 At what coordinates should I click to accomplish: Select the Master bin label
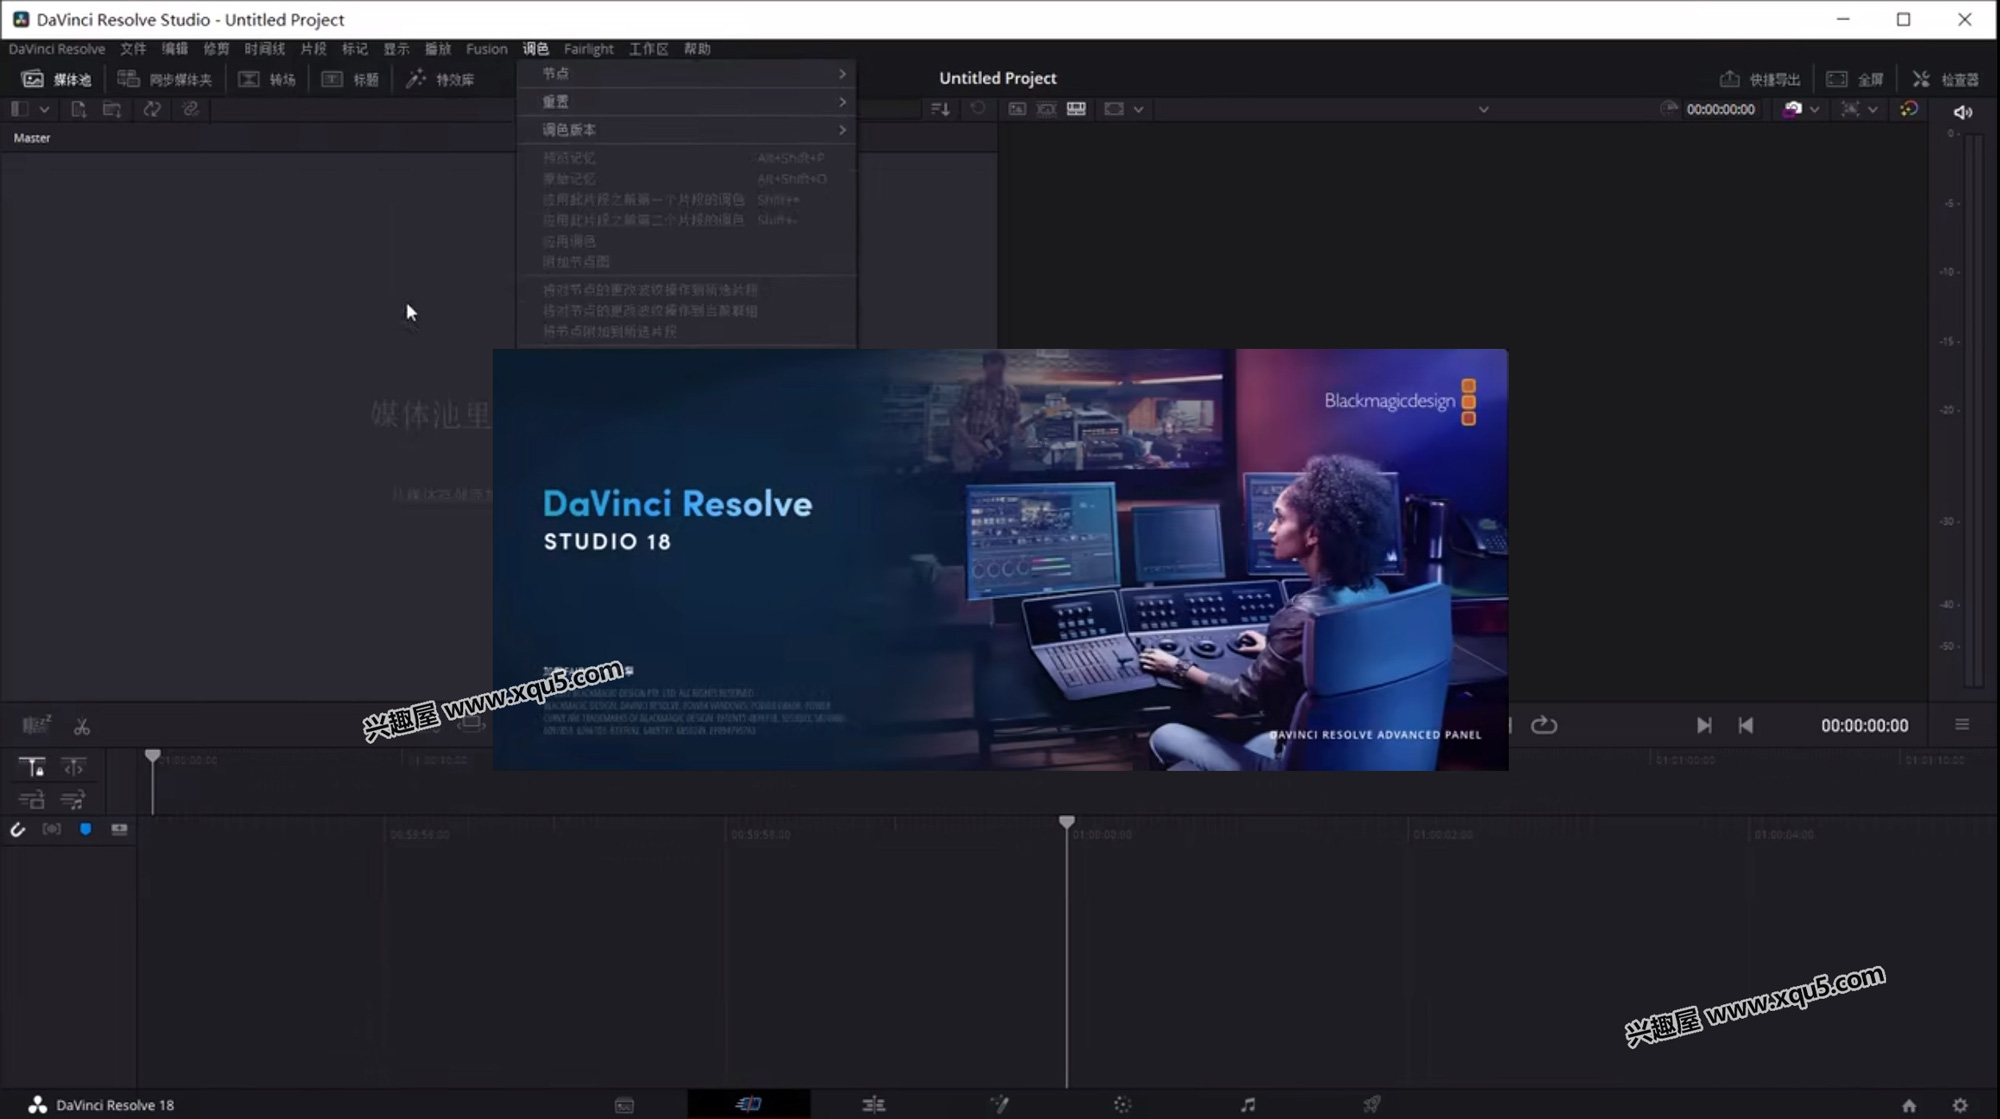click(x=32, y=138)
